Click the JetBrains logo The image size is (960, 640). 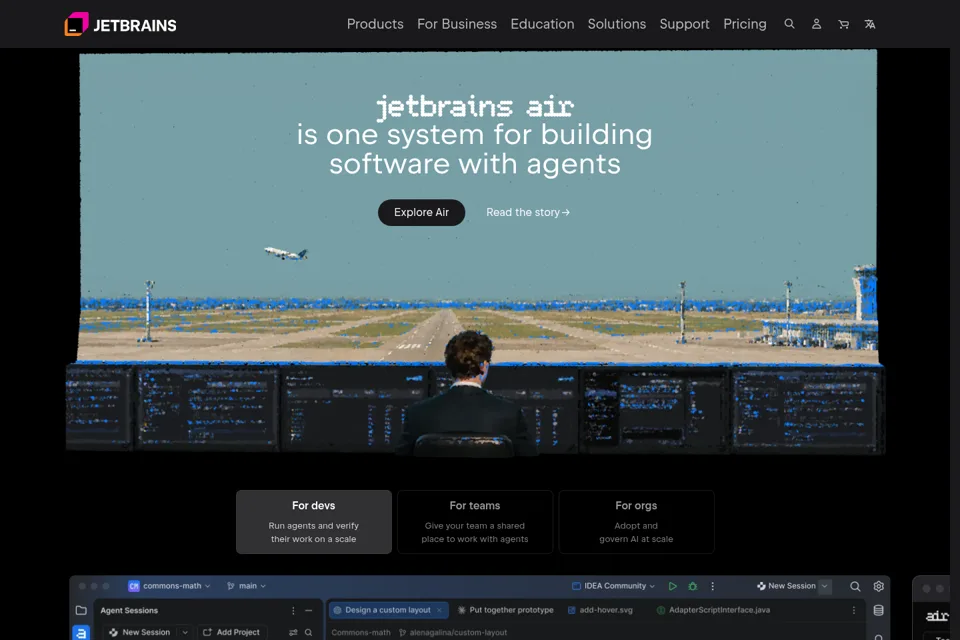coord(121,24)
